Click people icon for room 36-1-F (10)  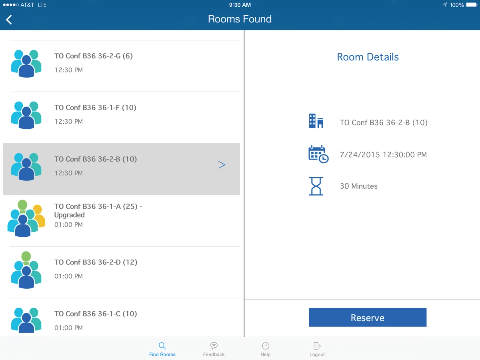tap(26, 115)
